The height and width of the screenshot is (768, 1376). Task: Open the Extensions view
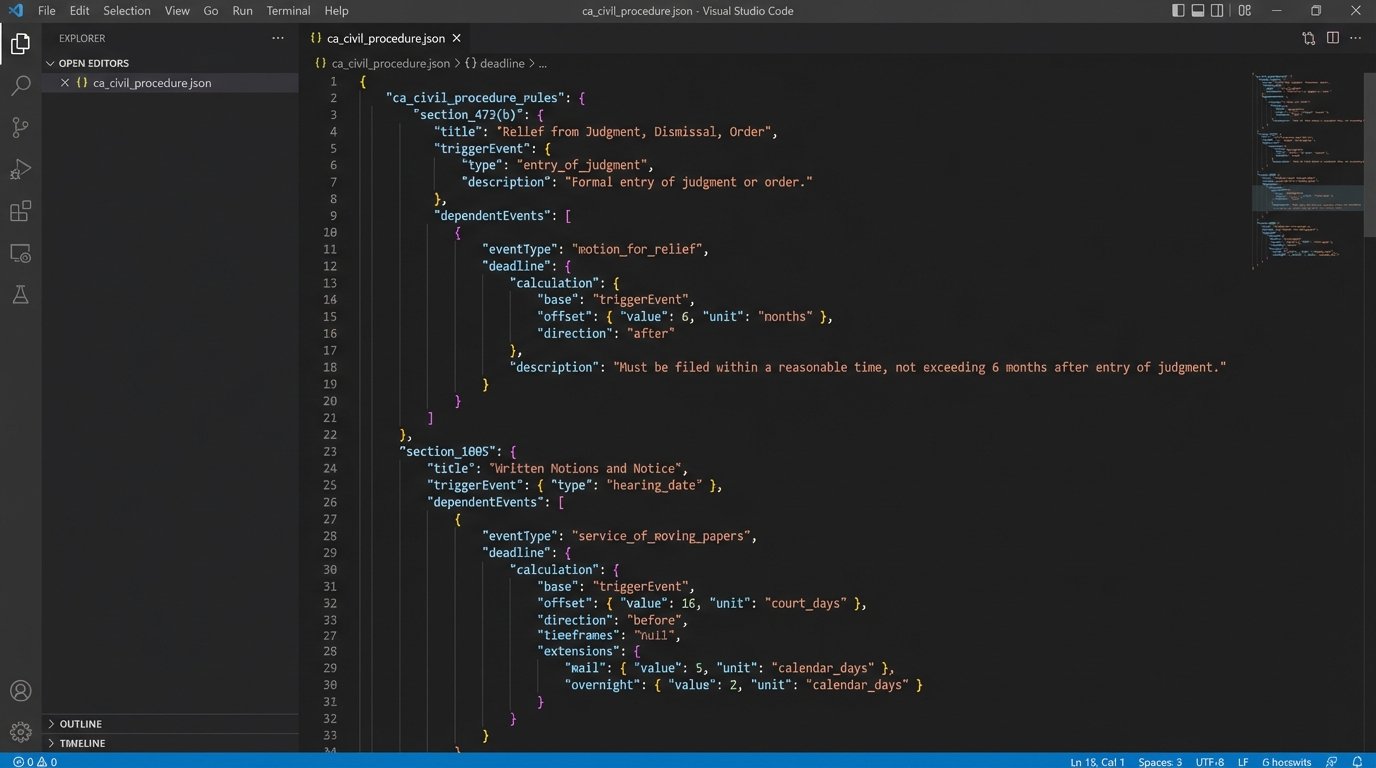[20, 211]
